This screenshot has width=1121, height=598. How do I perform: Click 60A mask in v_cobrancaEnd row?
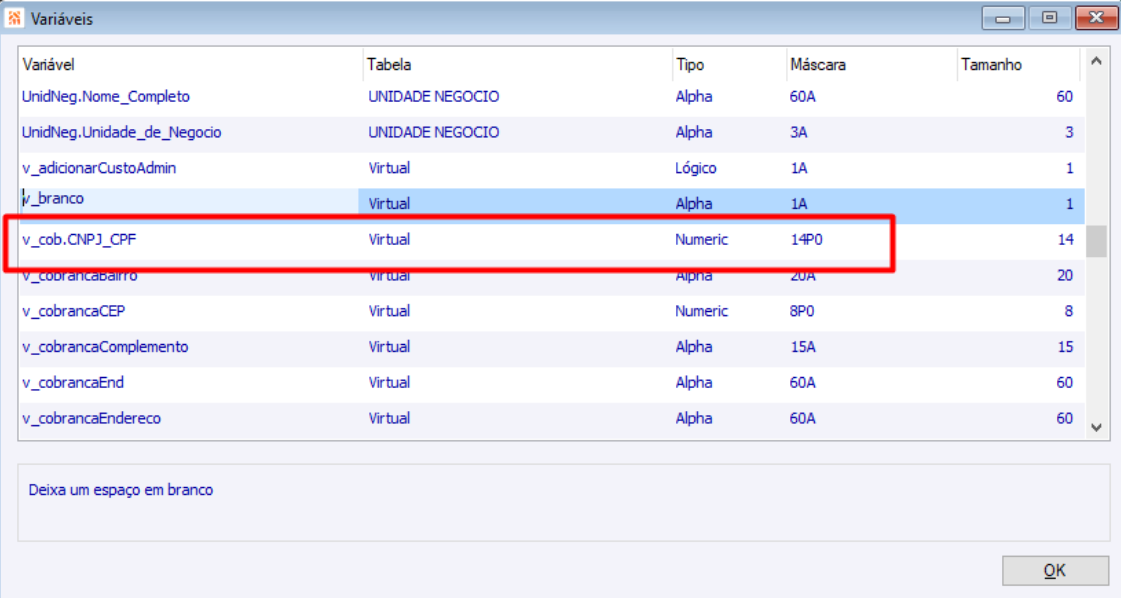pyautogui.click(x=803, y=383)
